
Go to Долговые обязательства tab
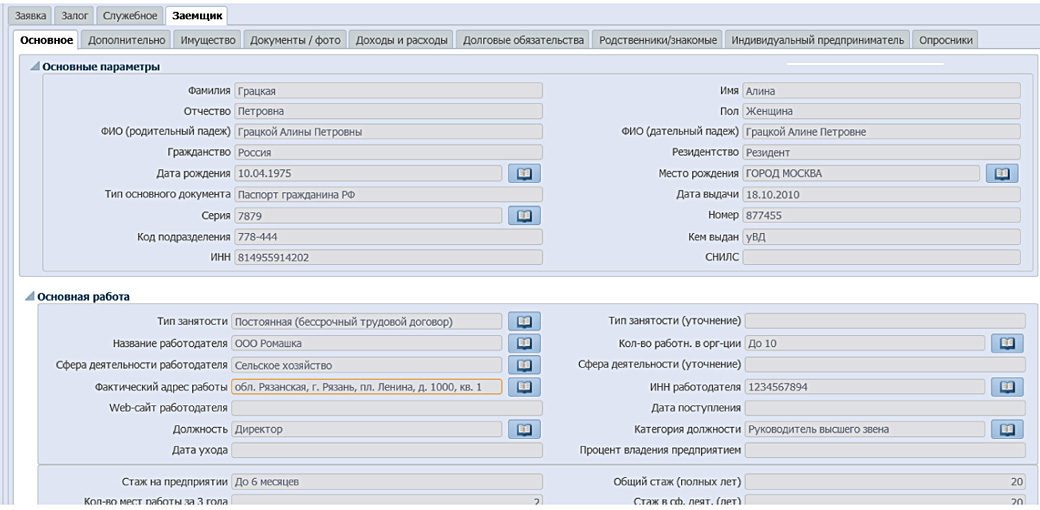click(x=523, y=40)
